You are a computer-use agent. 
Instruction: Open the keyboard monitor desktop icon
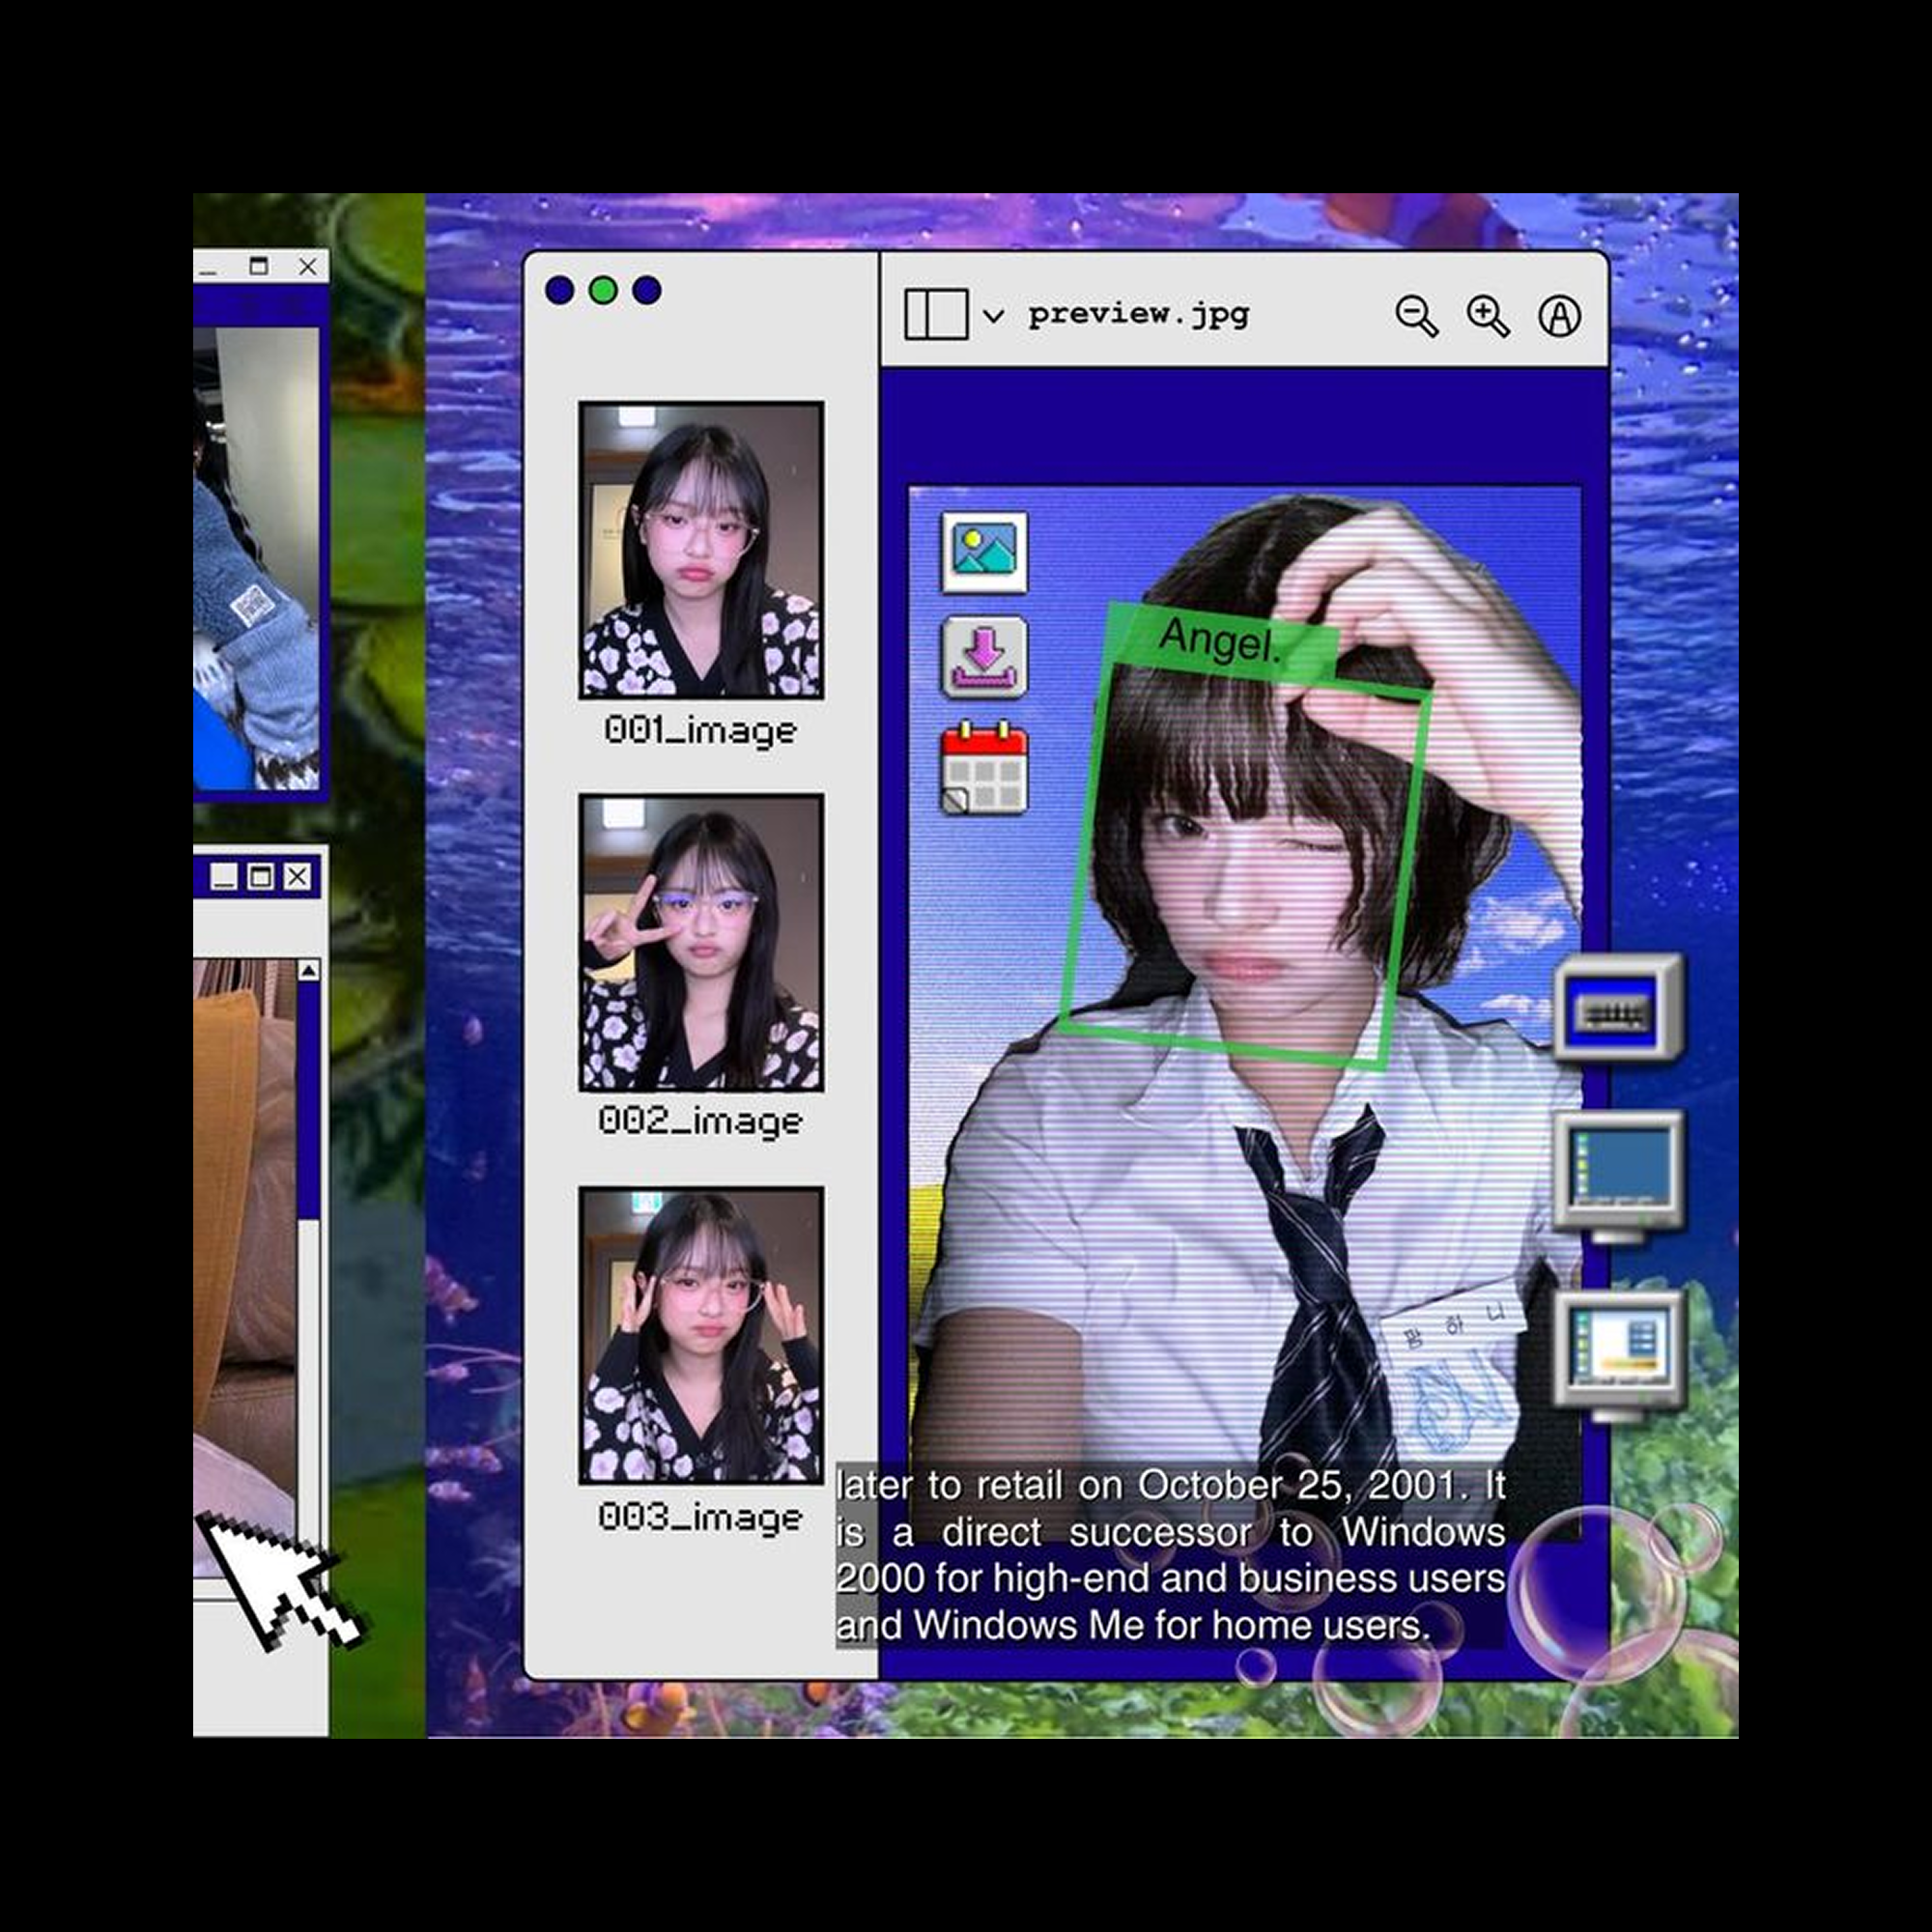[1618, 1009]
